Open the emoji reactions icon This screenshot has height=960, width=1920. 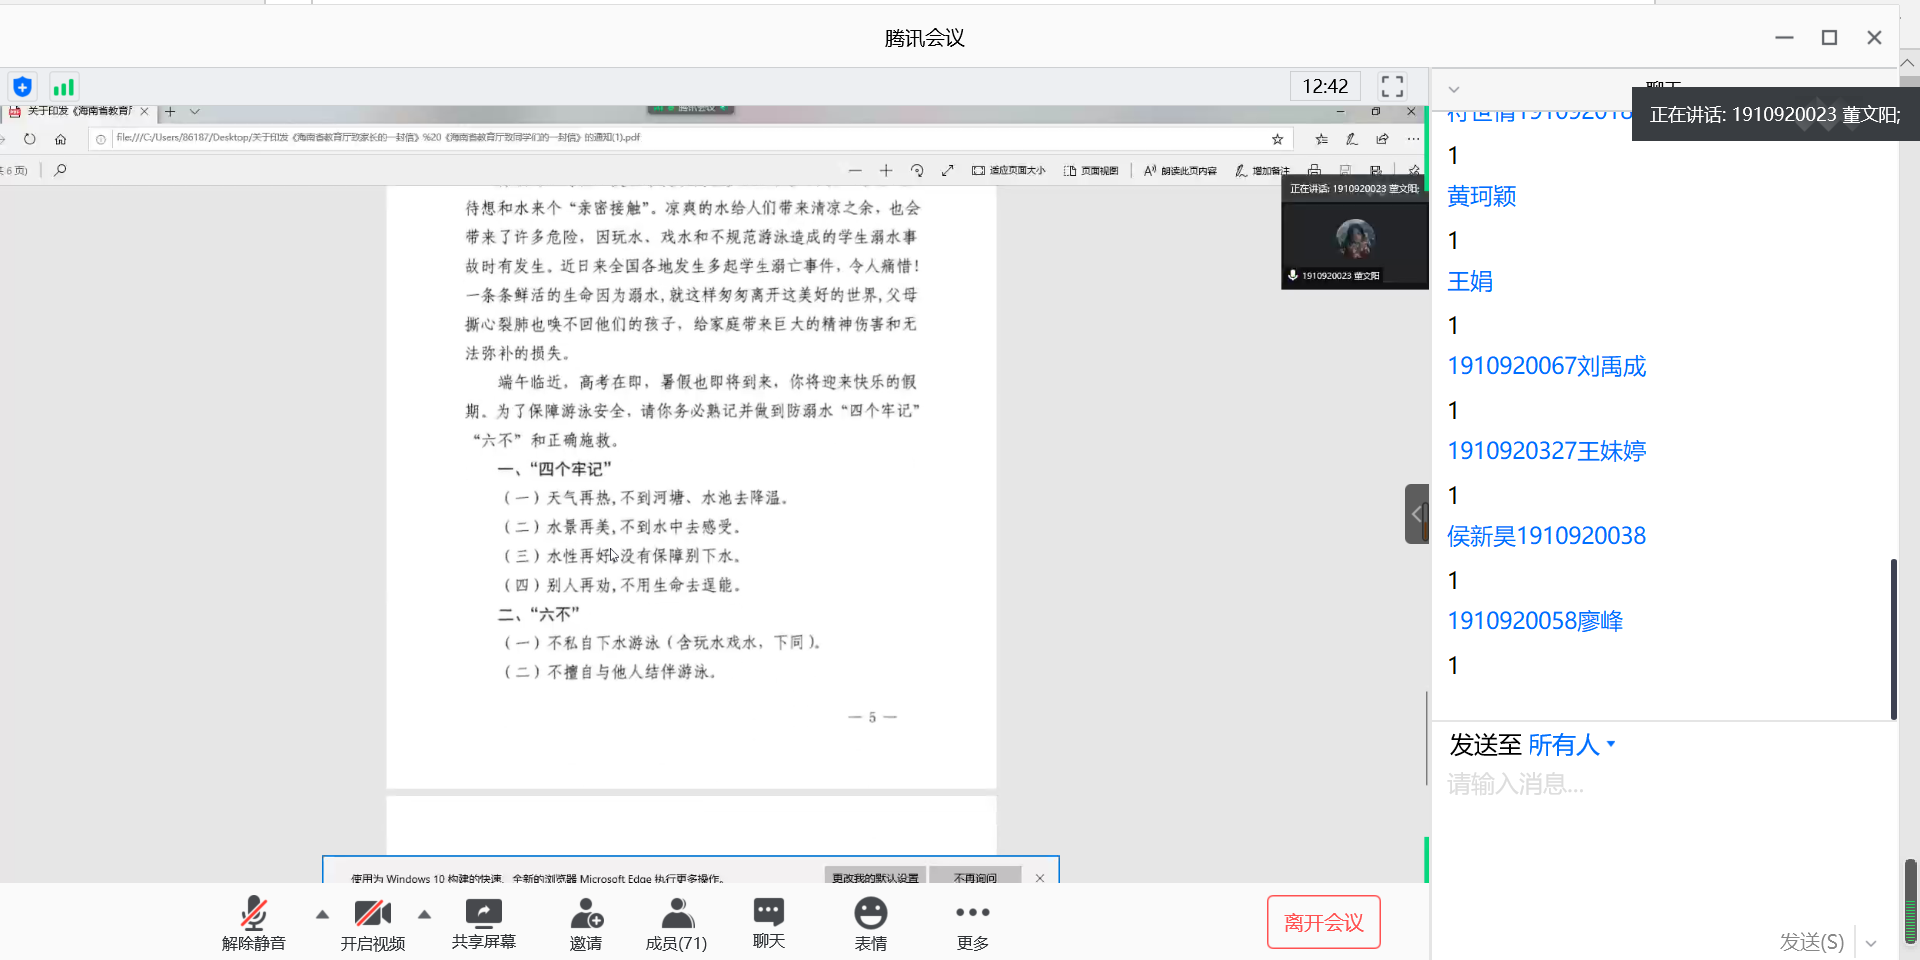tap(870, 922)
